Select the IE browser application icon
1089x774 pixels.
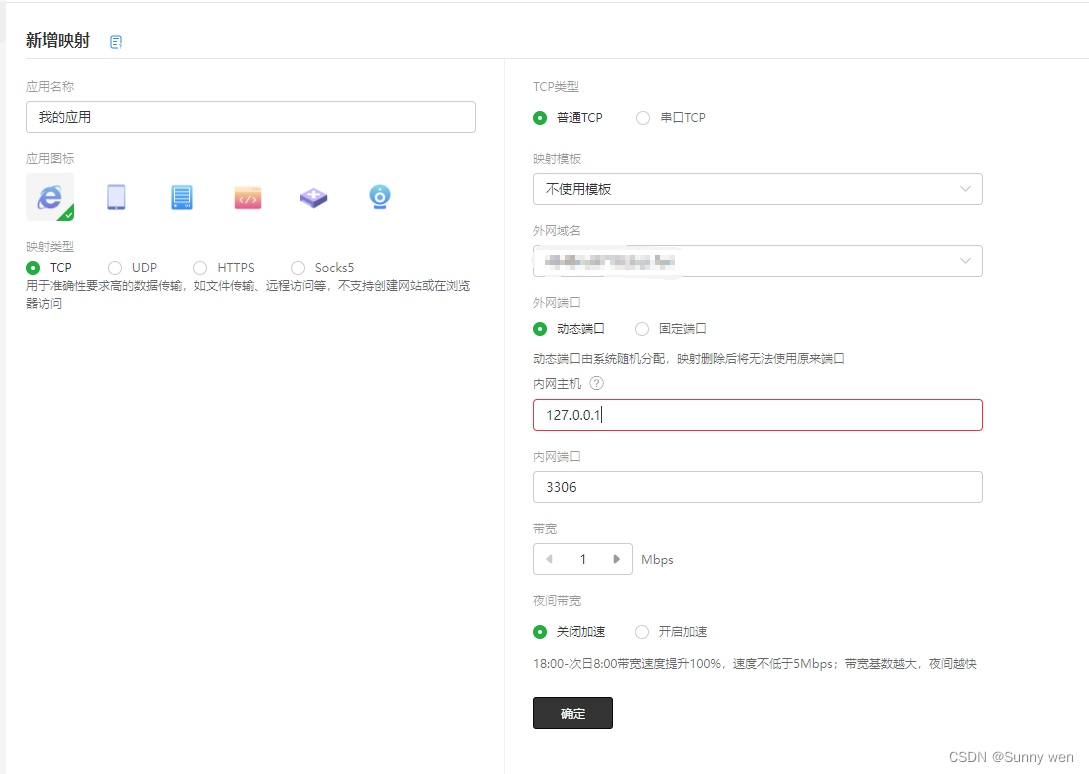click(50, 197)
